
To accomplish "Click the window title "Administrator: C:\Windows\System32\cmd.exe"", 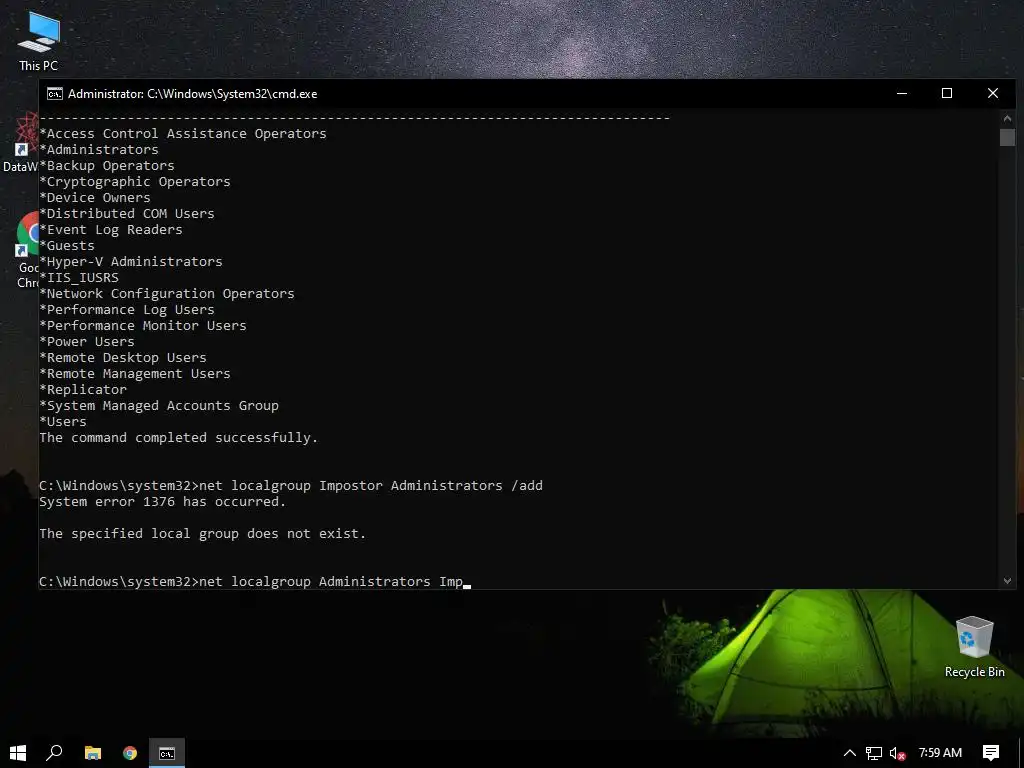I will click(x=193, y=93).
